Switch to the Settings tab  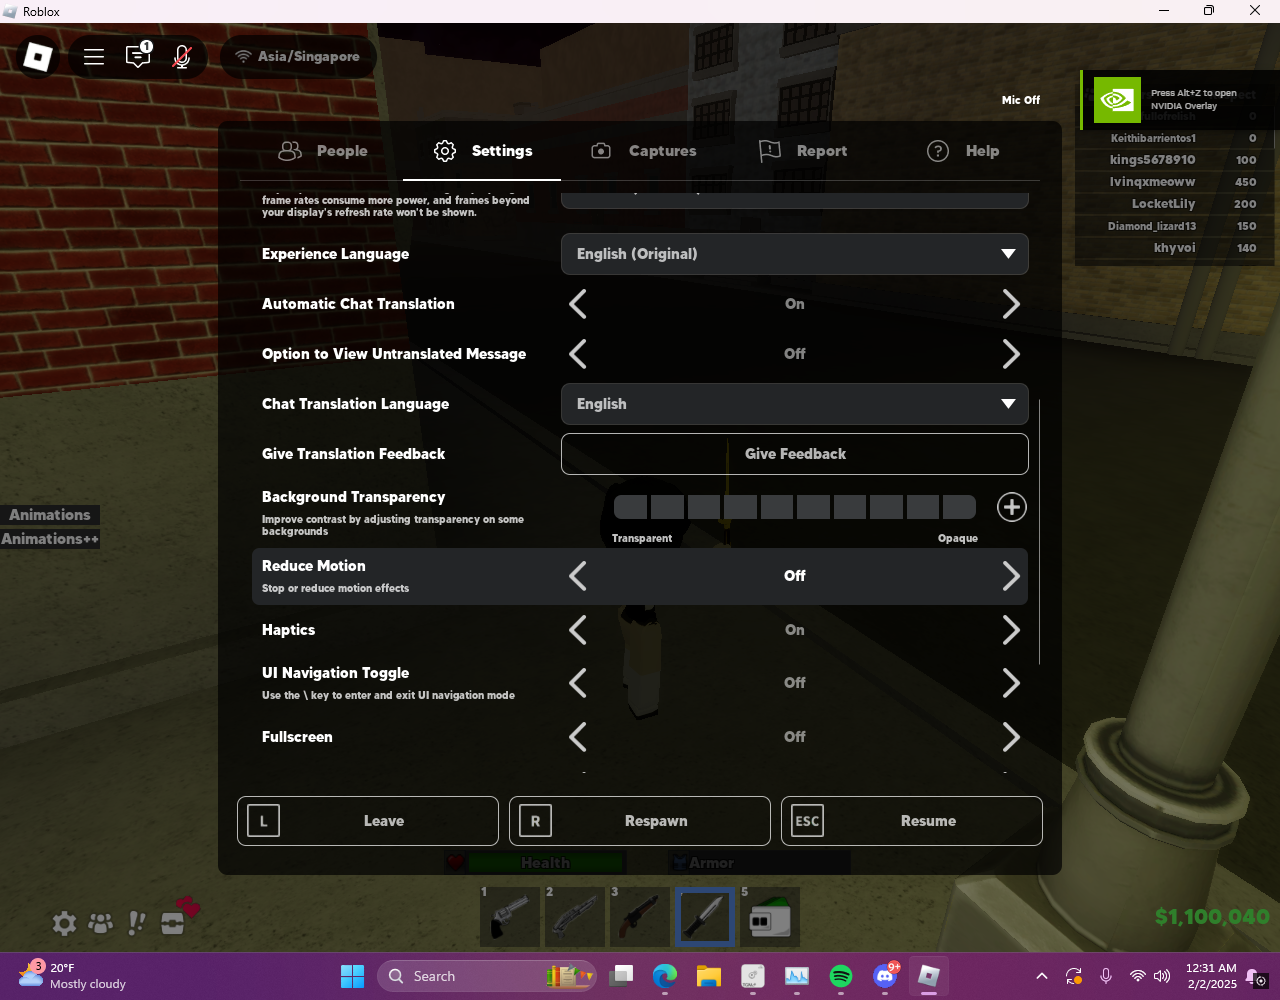coord(483,151)
